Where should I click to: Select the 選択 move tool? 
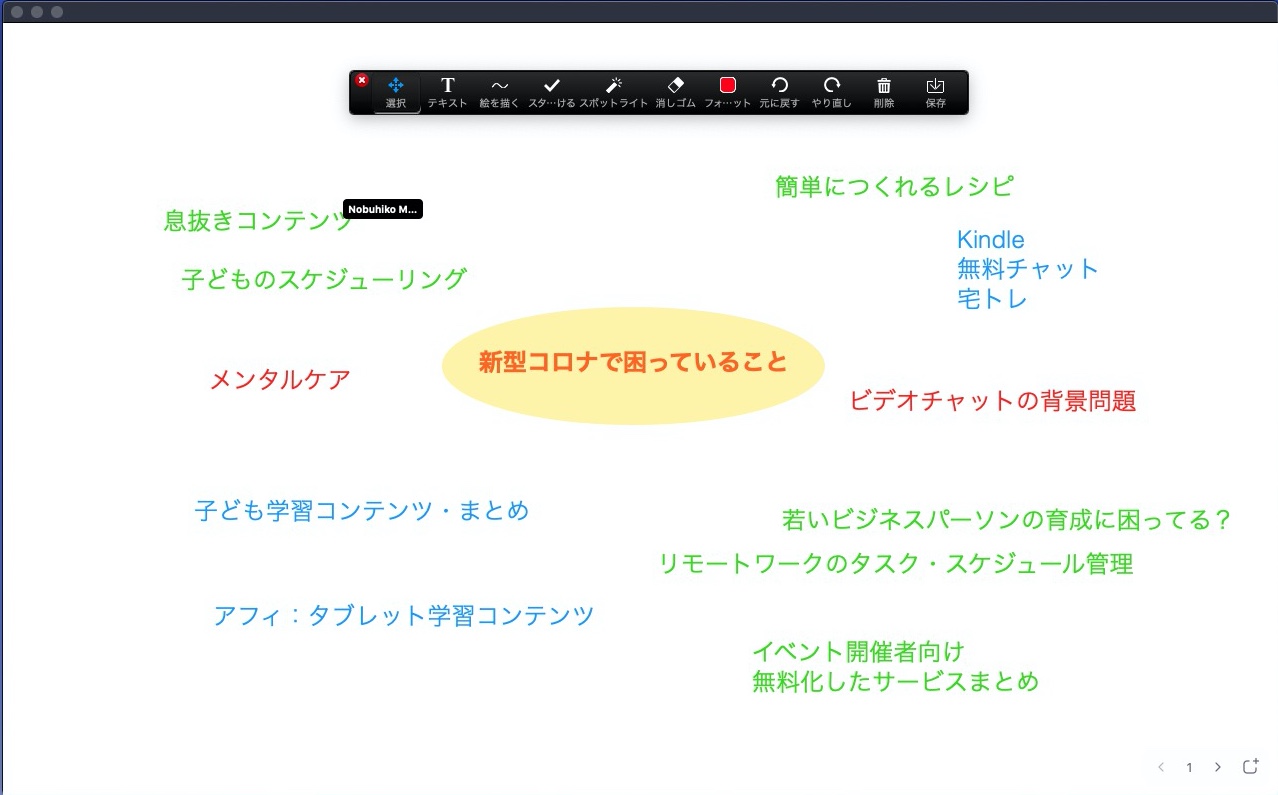tap(396, 92)
